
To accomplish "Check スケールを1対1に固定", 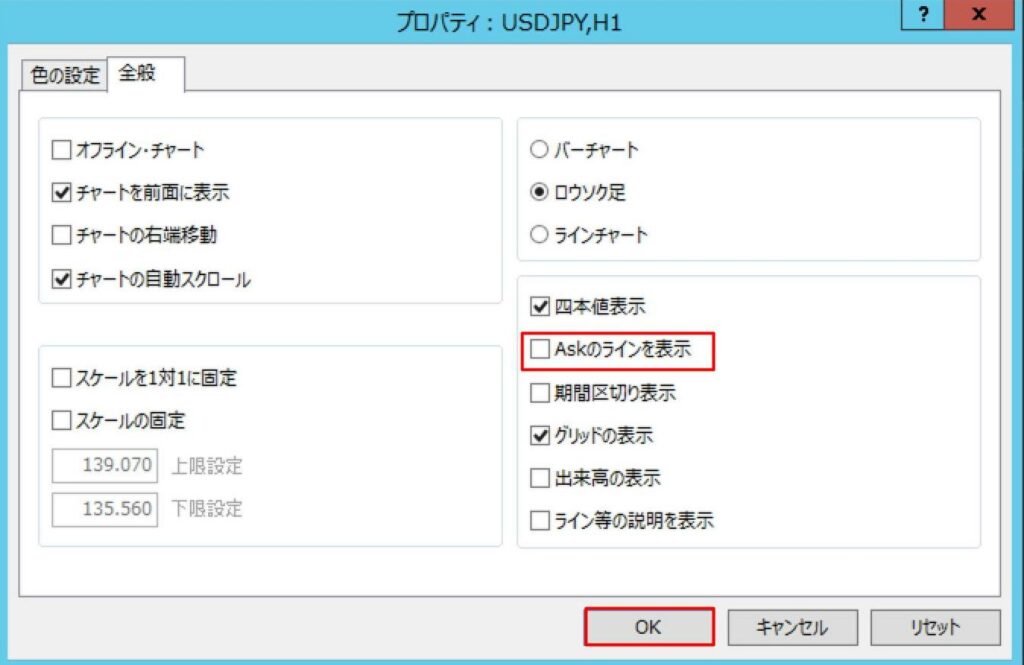I will [62, 379].
